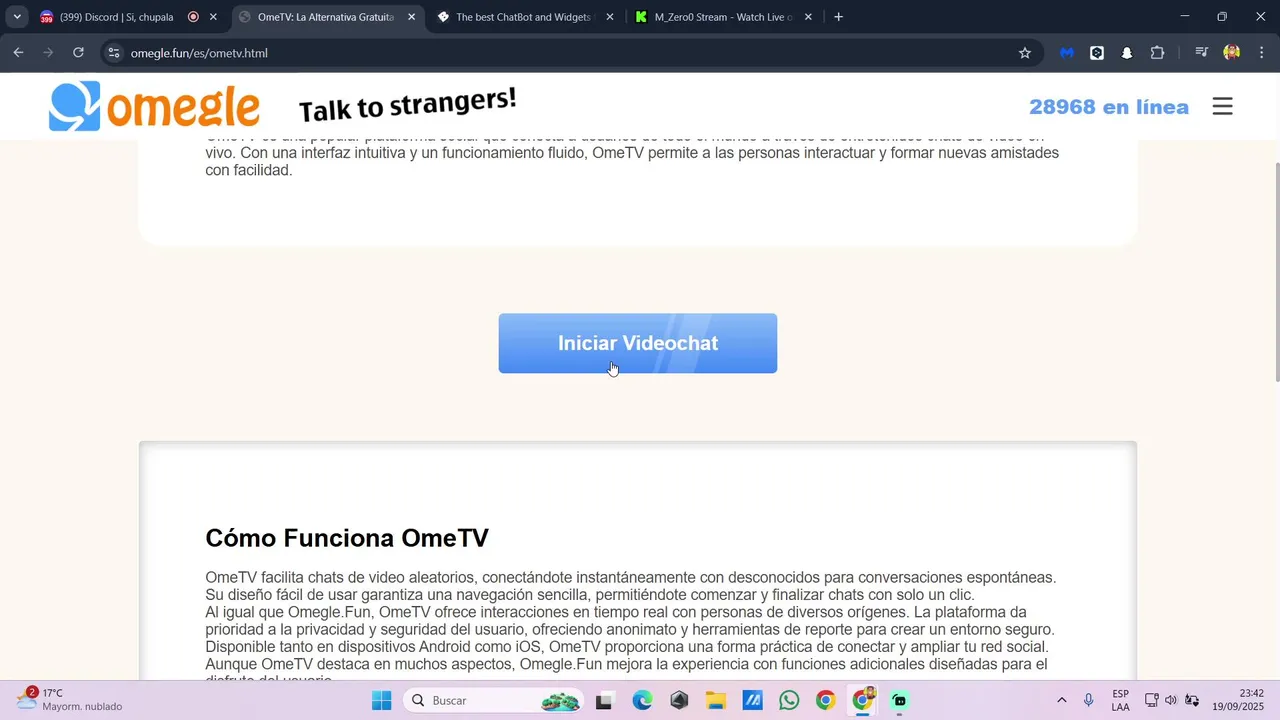The width and height of the screenshot is (1280, 720).
Task: Close the M_Zero0 Stream tab
Action: pyautogui.click(x=808, y=17)
